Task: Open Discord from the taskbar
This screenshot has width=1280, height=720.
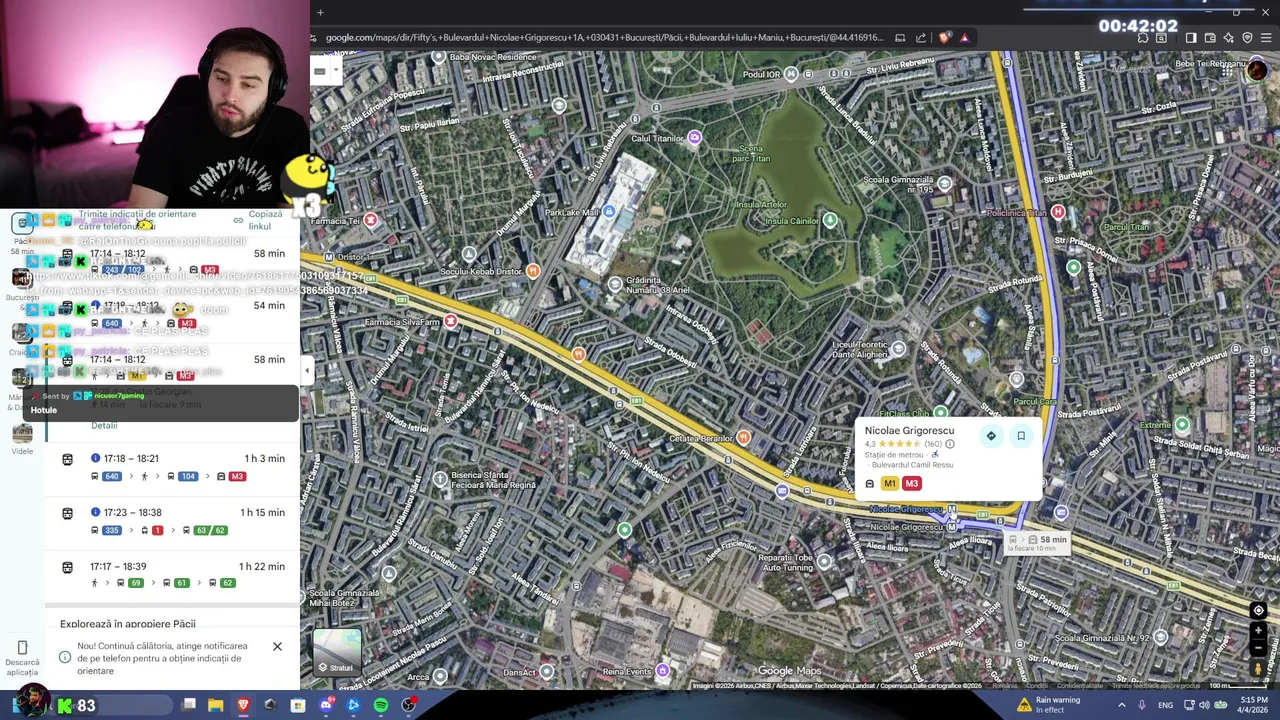Action: pos(325,706)
